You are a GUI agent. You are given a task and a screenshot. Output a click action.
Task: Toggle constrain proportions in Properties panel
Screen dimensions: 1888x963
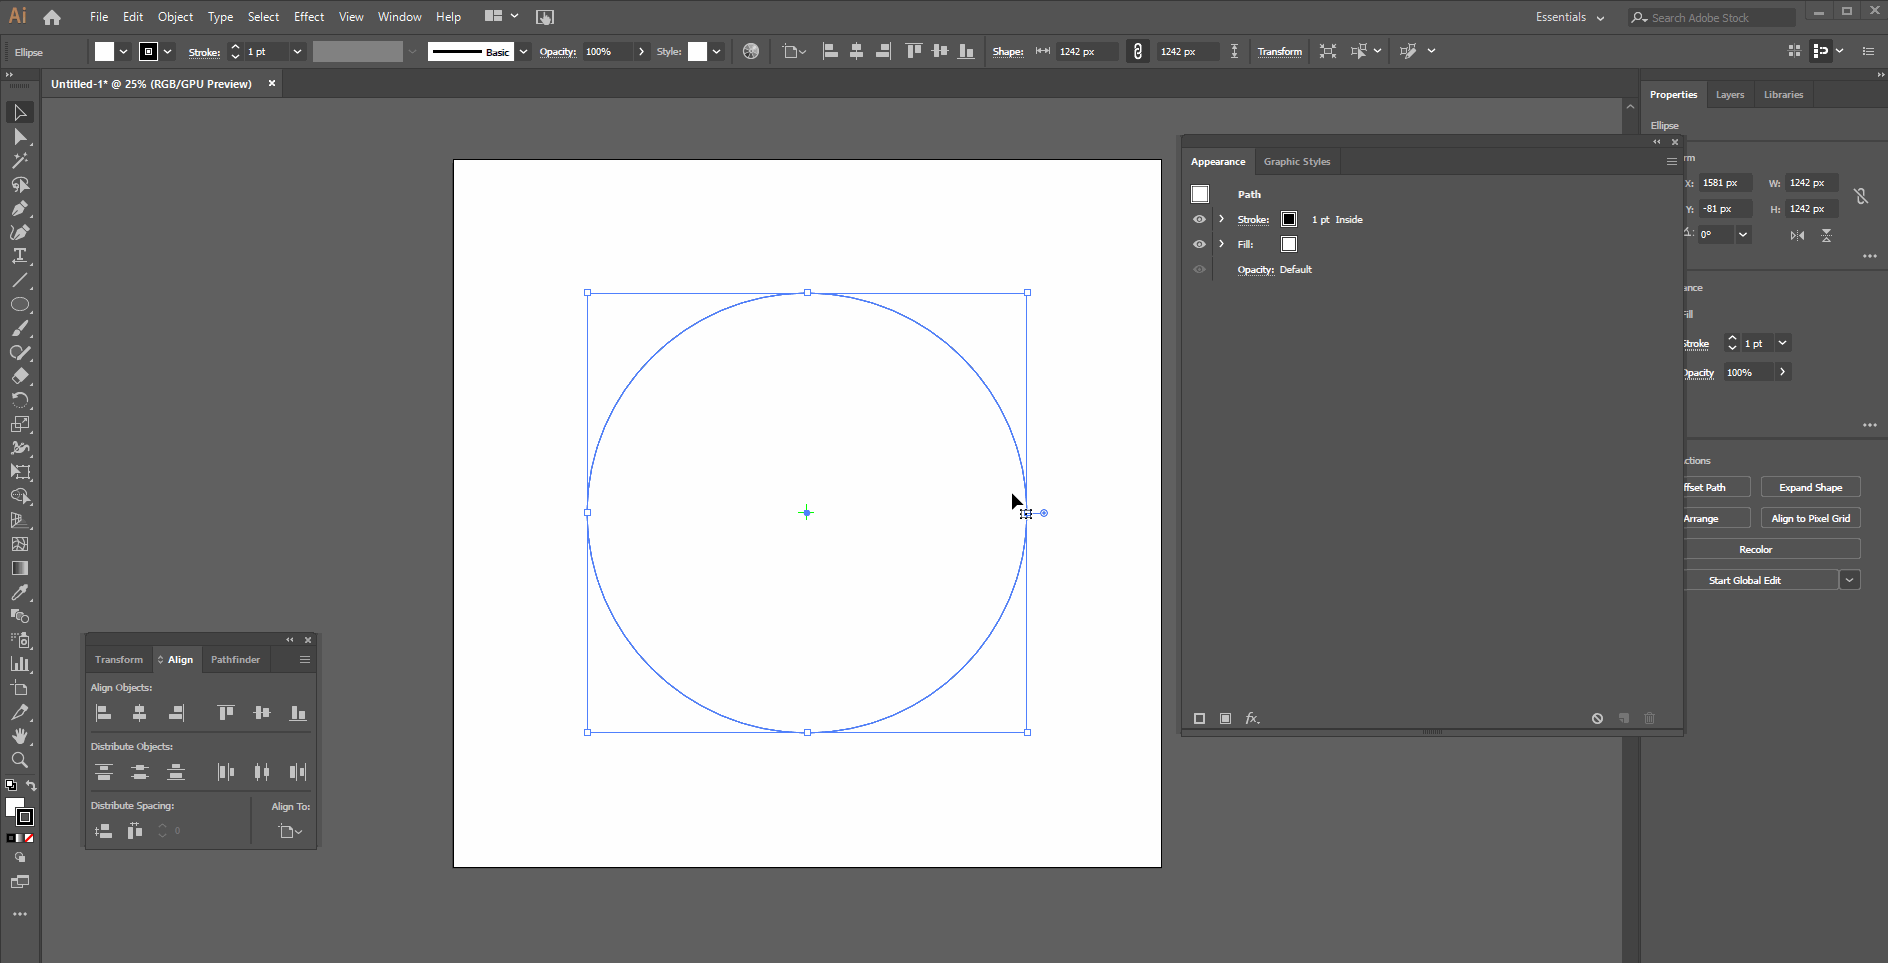click(x=1861, y=196)
